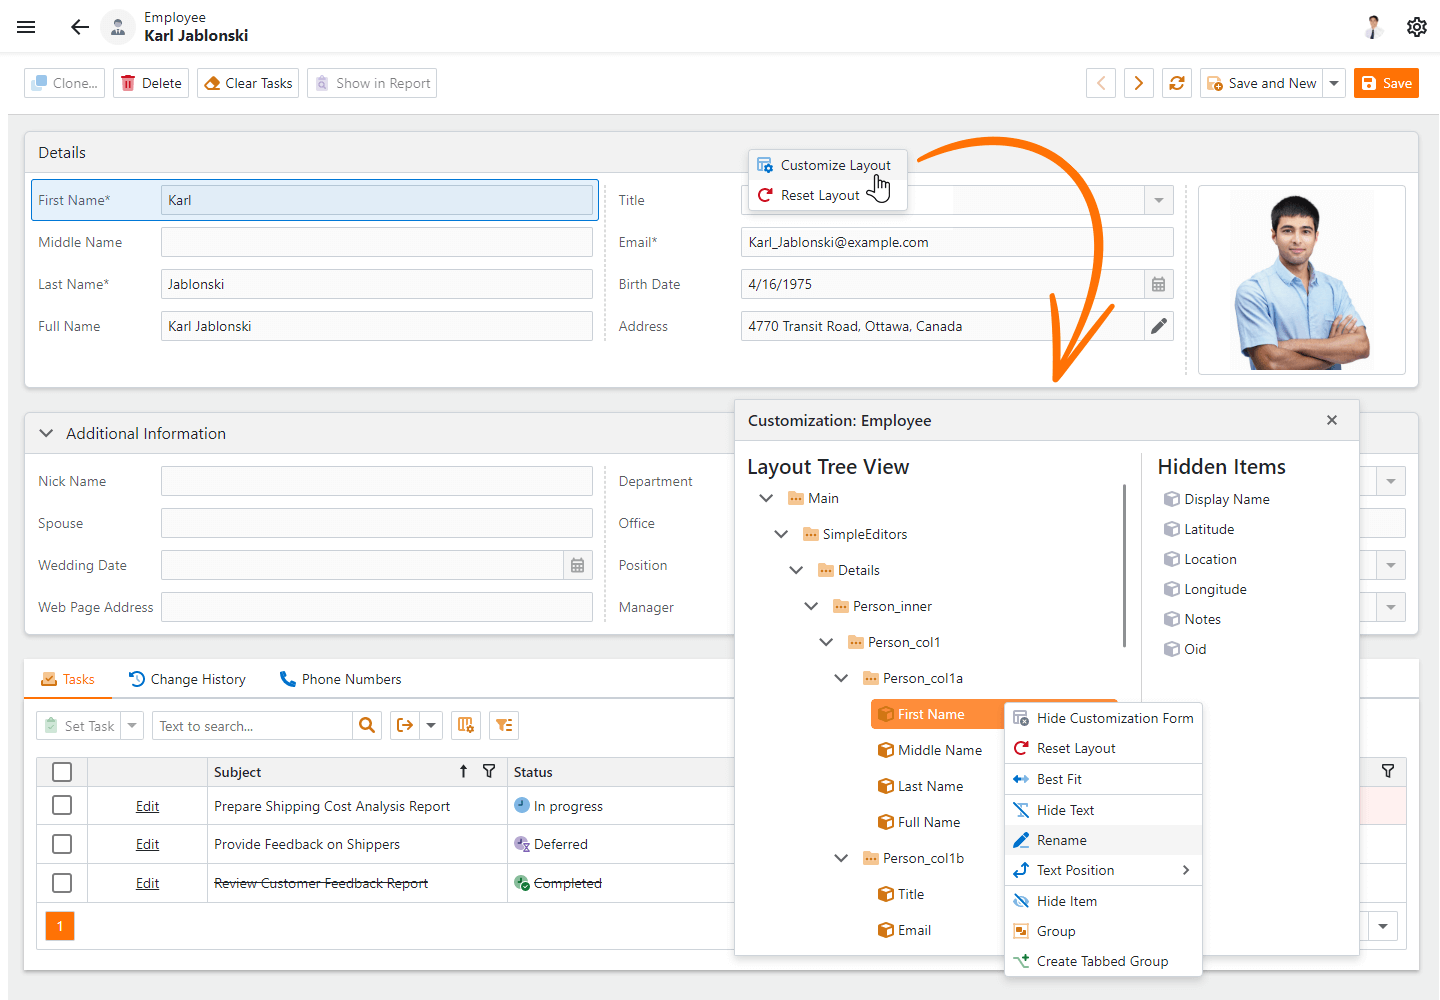This screenshot has height=1000, width=1440.
Task: Check the Prepare Shipping Cost Analysis Report row
Action: point(61,805)
